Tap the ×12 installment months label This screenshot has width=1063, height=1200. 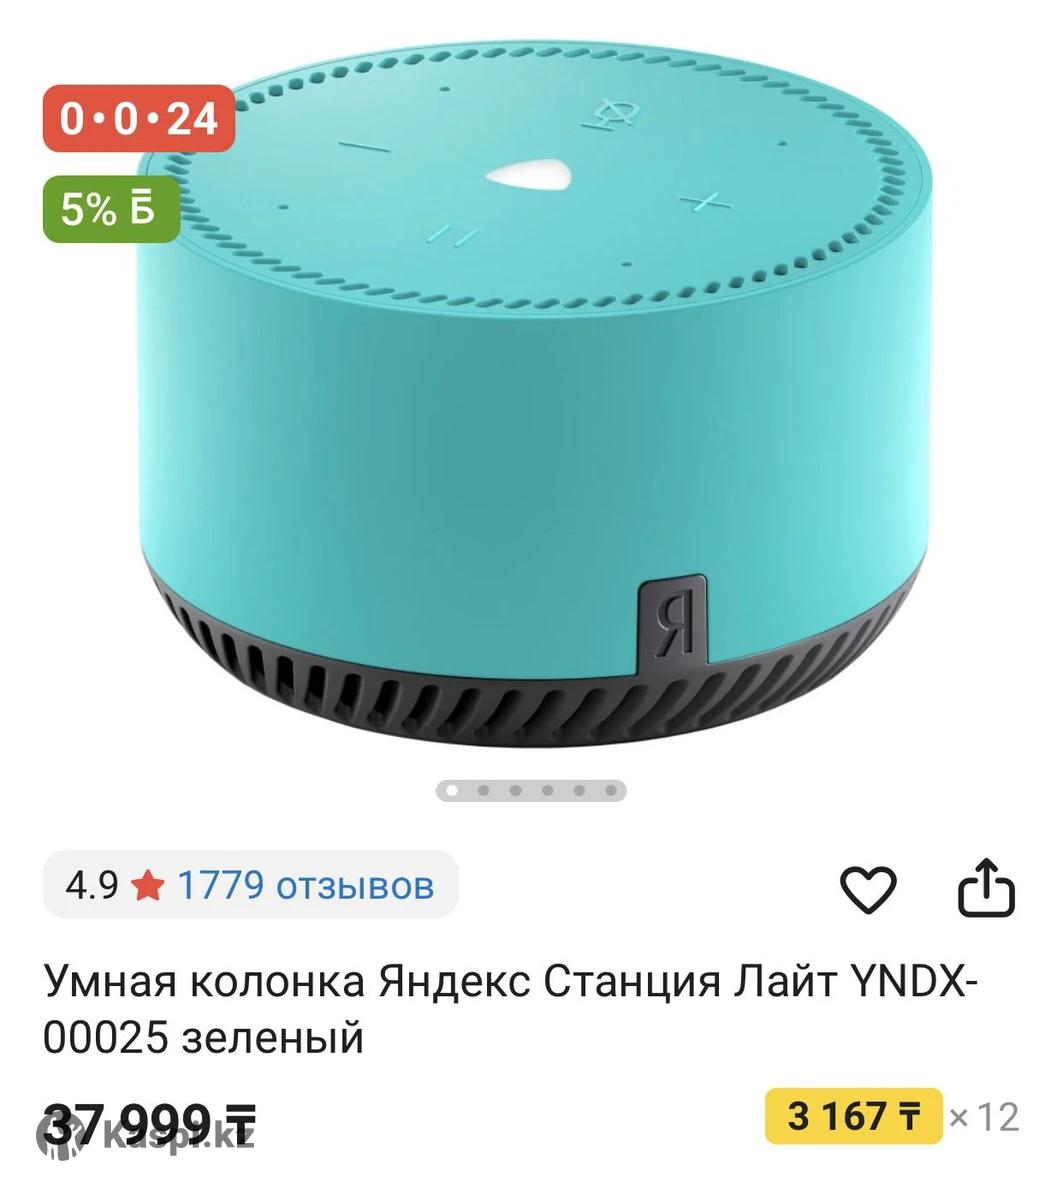pyautogui.click(x=984, y=1117)
